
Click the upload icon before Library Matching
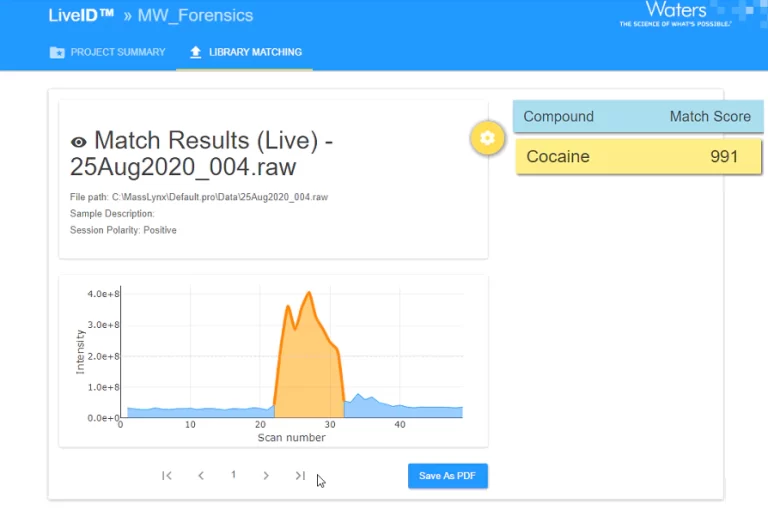coord(195,52)
